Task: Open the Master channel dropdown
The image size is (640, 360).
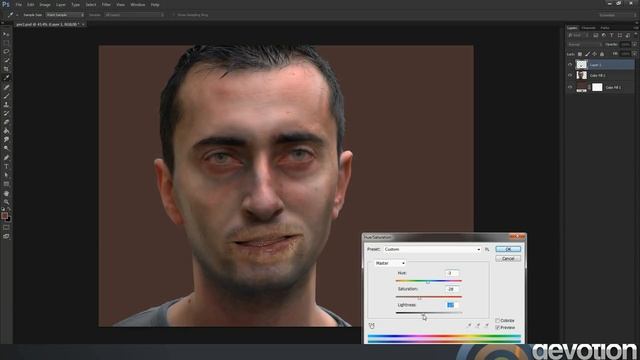Action: click(390, 263)
